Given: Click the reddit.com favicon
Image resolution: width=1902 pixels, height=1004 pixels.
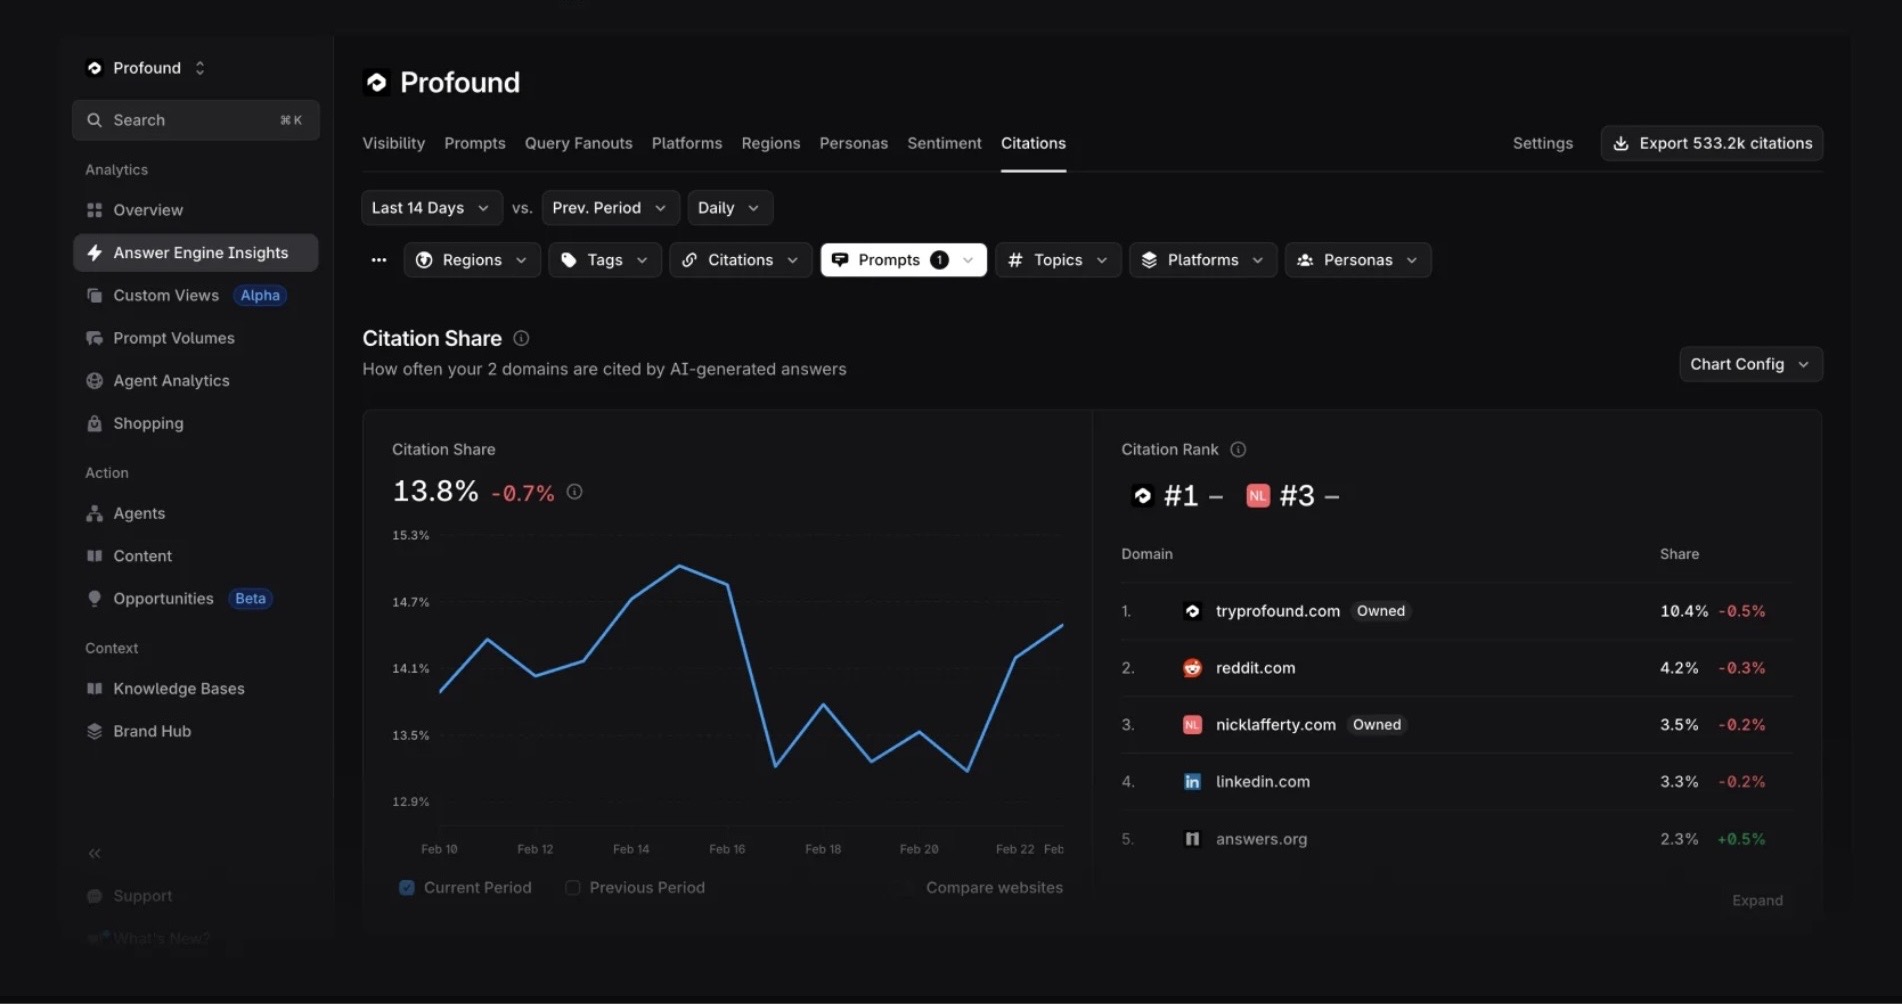Looking at the screenshot, I should pos(1192,668).
